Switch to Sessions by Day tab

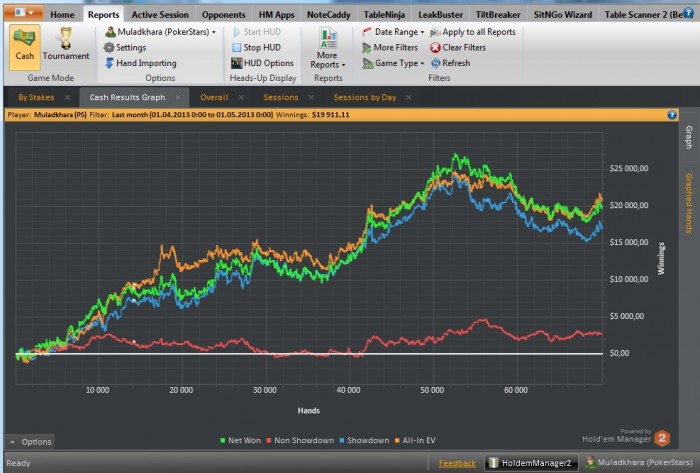(365, 97)
